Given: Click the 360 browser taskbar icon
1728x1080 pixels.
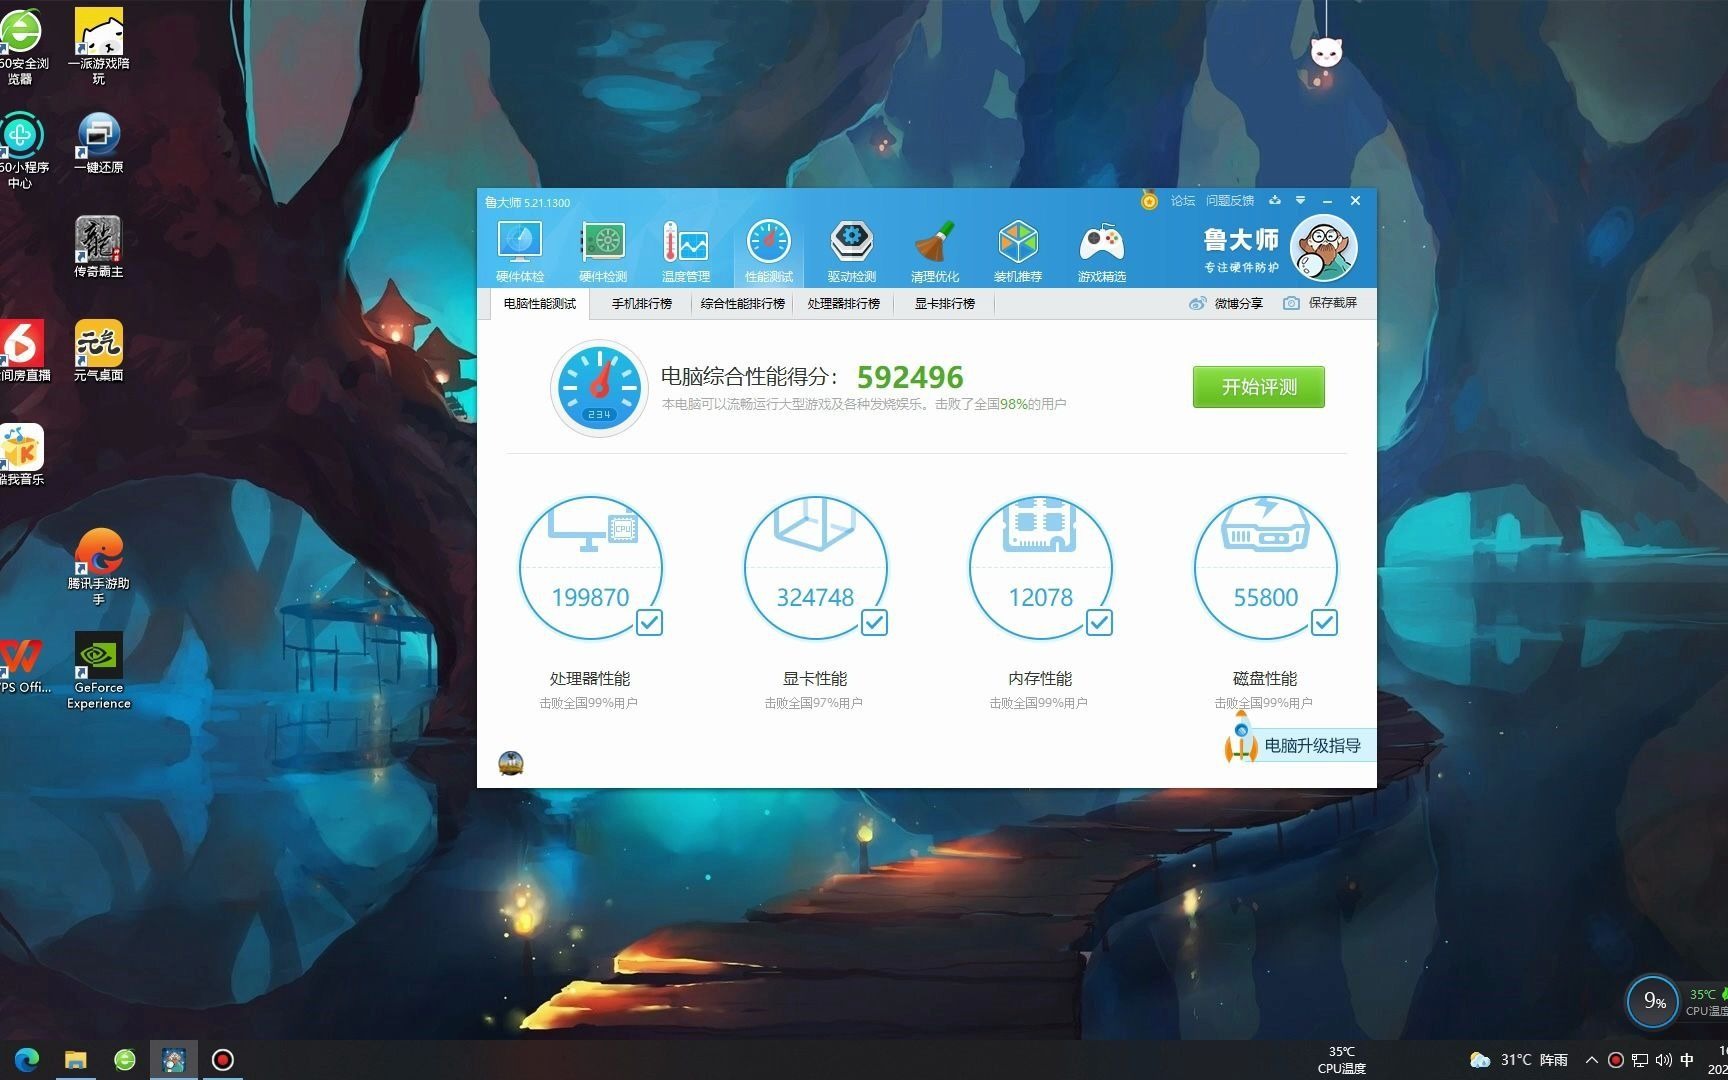Looking at the screenshot, I should click(x=125, y=1059).
